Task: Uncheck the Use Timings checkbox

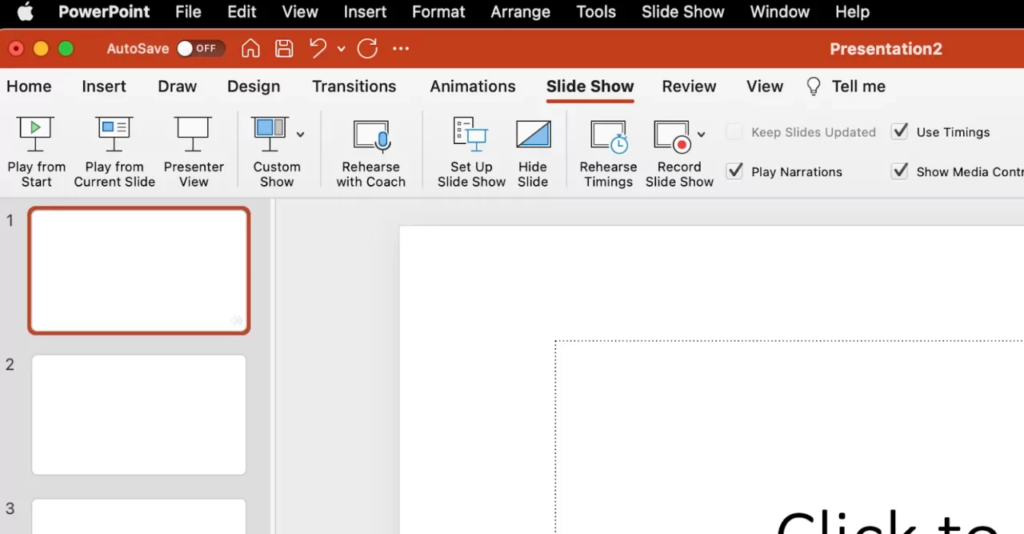Action: point(899,131)
